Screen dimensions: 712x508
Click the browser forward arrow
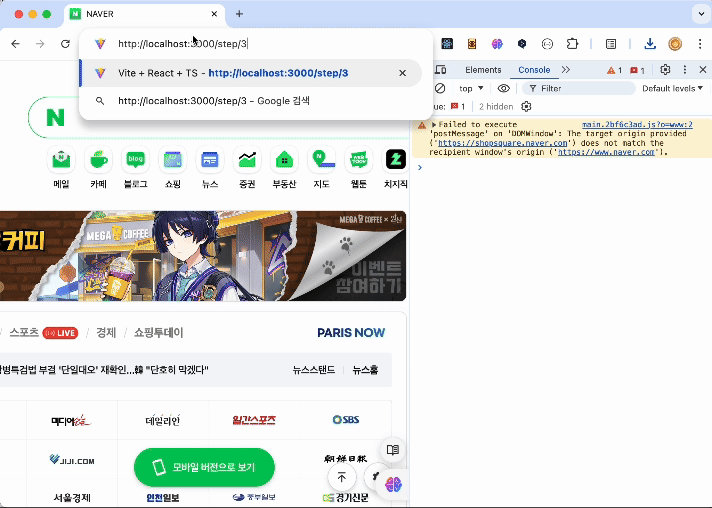40,44
